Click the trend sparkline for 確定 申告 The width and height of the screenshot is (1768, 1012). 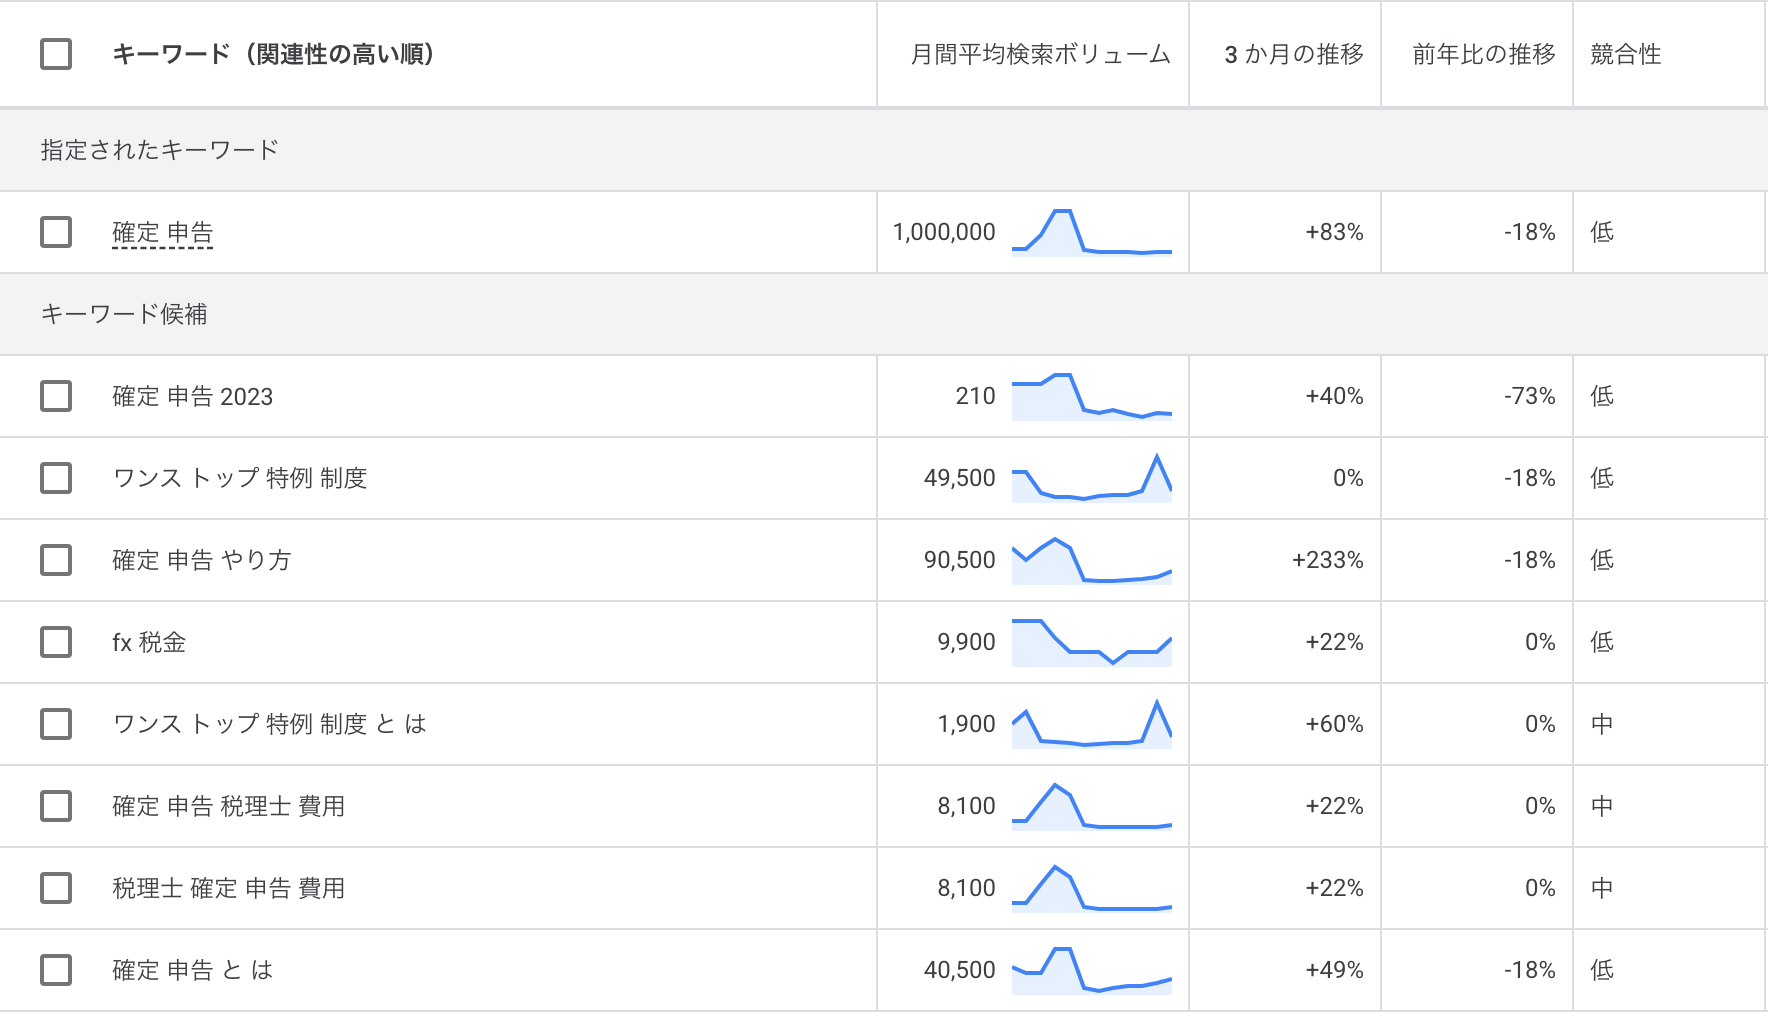click(1092, 232)
